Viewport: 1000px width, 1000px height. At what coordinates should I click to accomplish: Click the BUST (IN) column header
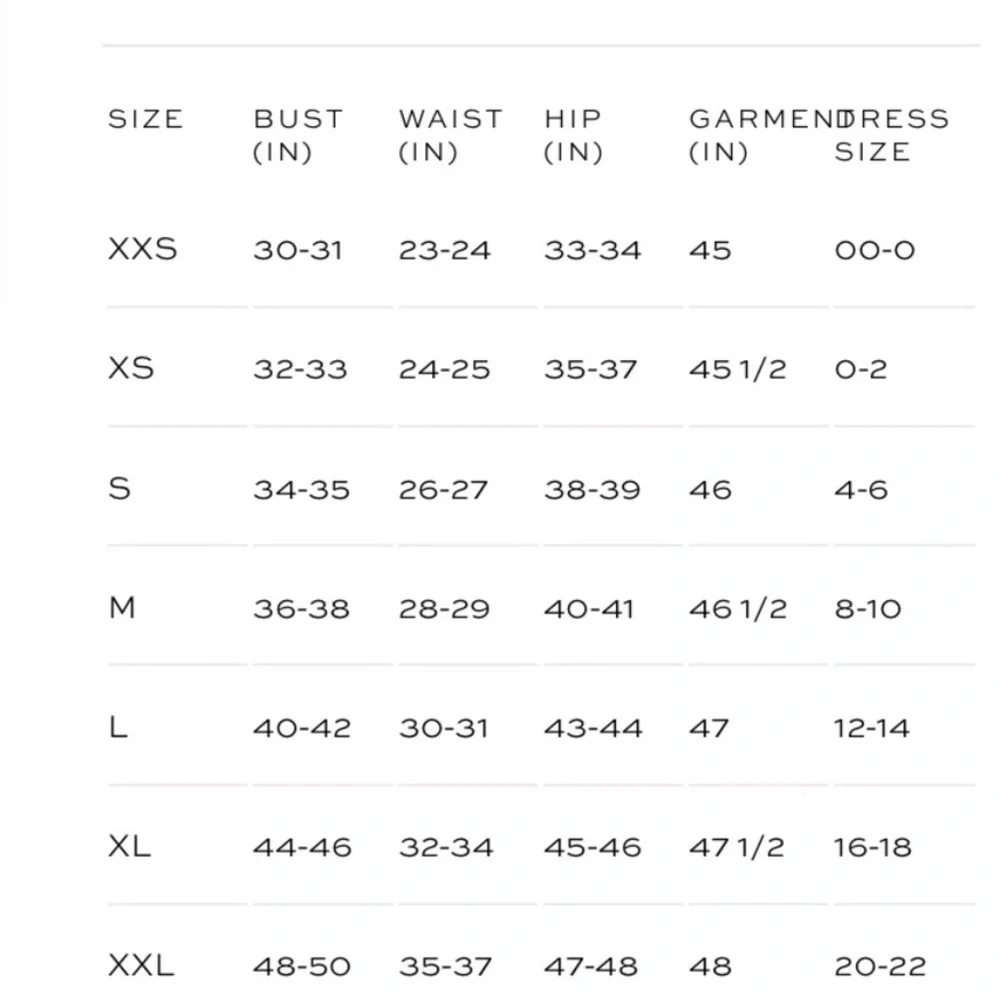tap(297, 135)
